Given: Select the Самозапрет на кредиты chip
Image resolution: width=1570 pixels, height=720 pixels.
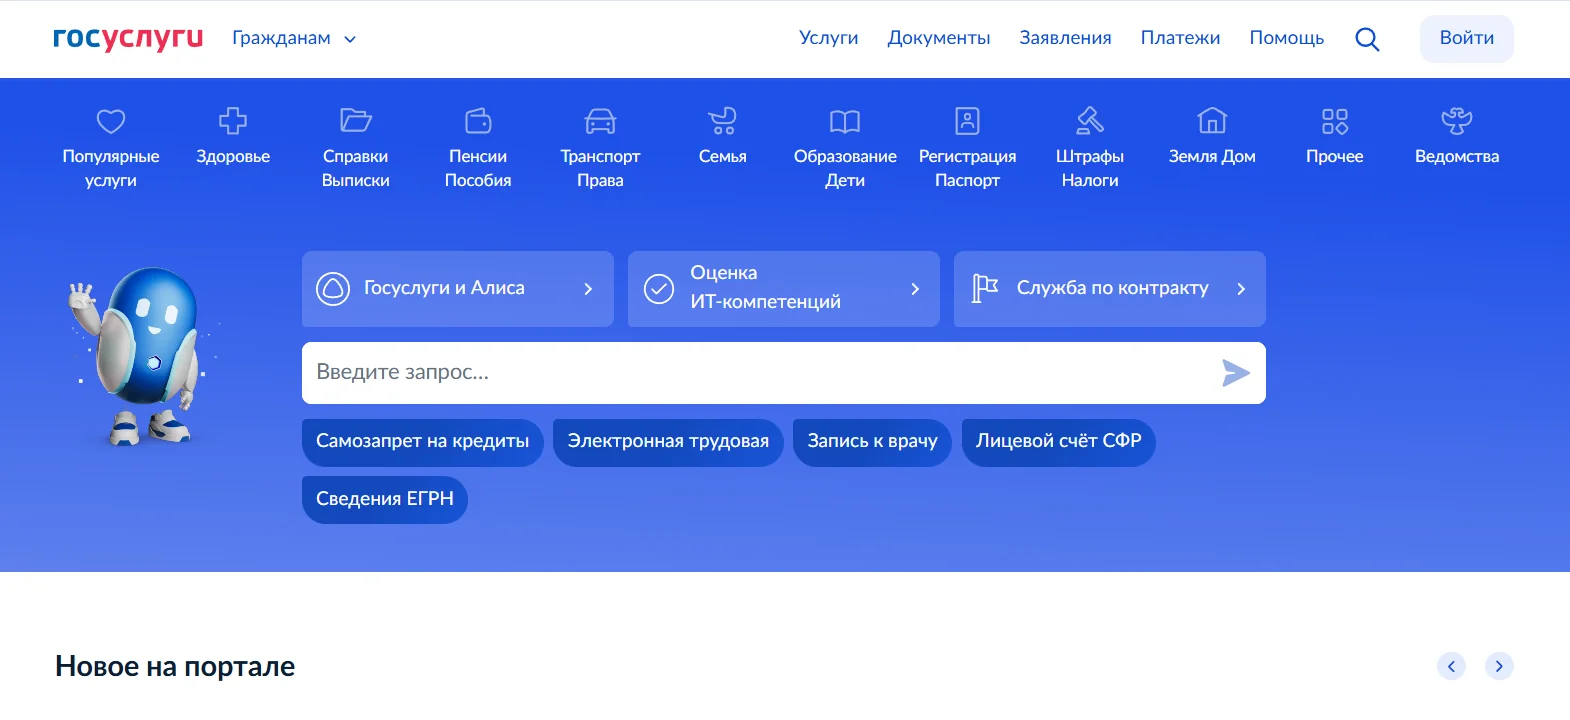Looking at the screenshot, I should 423,442.
